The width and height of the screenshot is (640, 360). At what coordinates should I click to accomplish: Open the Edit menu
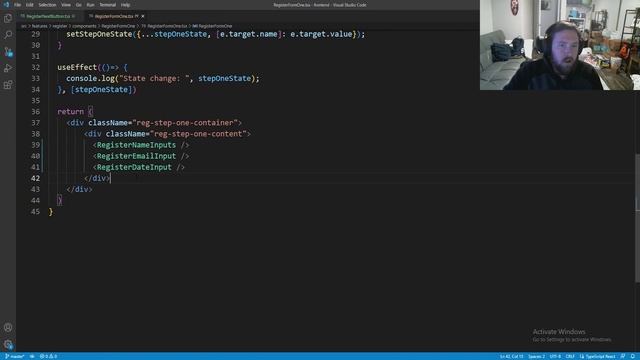30,5
